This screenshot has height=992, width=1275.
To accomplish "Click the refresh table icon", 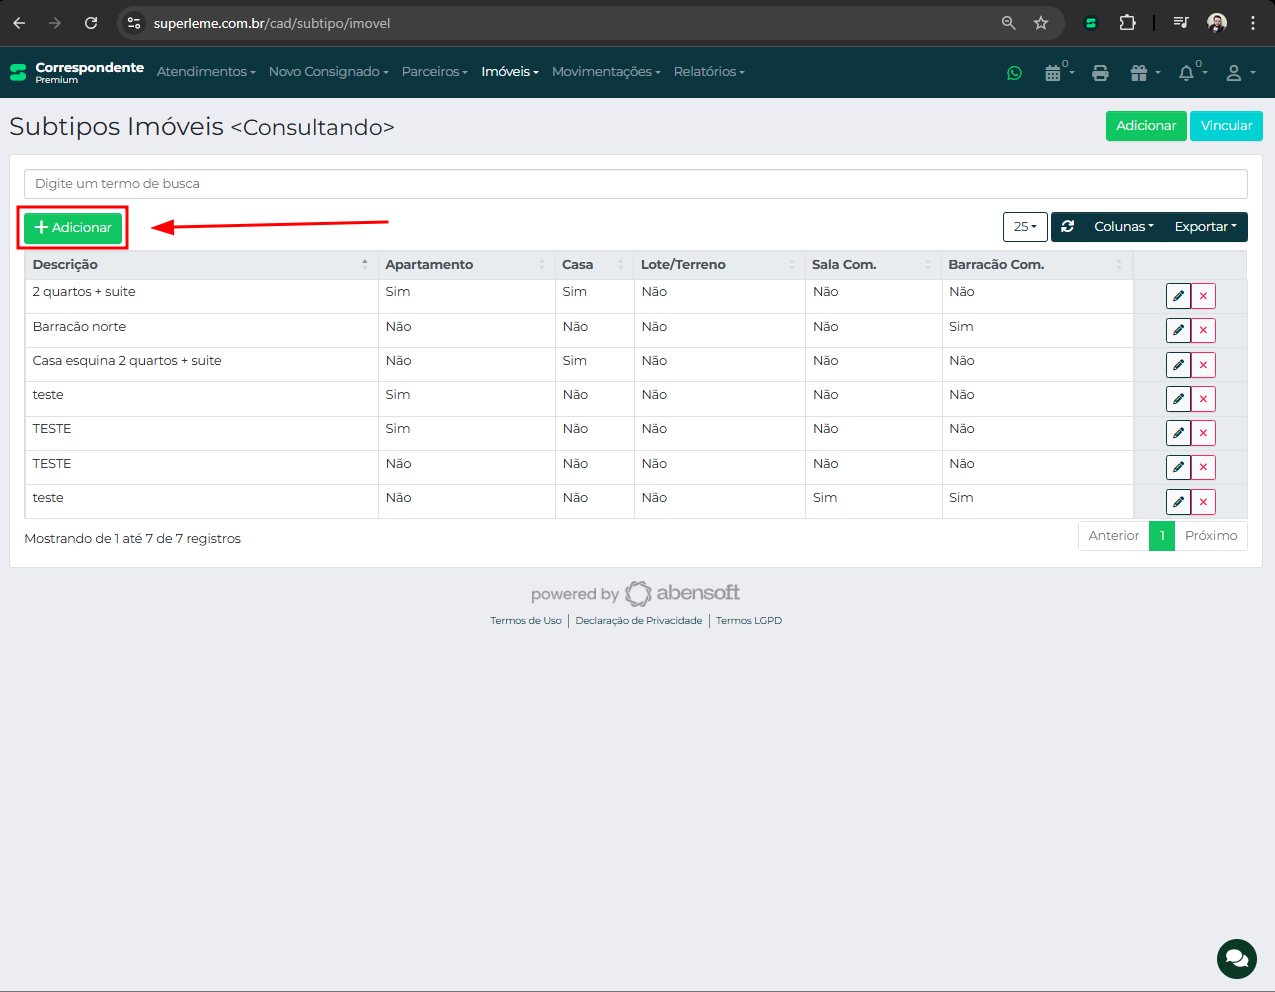I will pyautogui.click(x=1068, y=227).
